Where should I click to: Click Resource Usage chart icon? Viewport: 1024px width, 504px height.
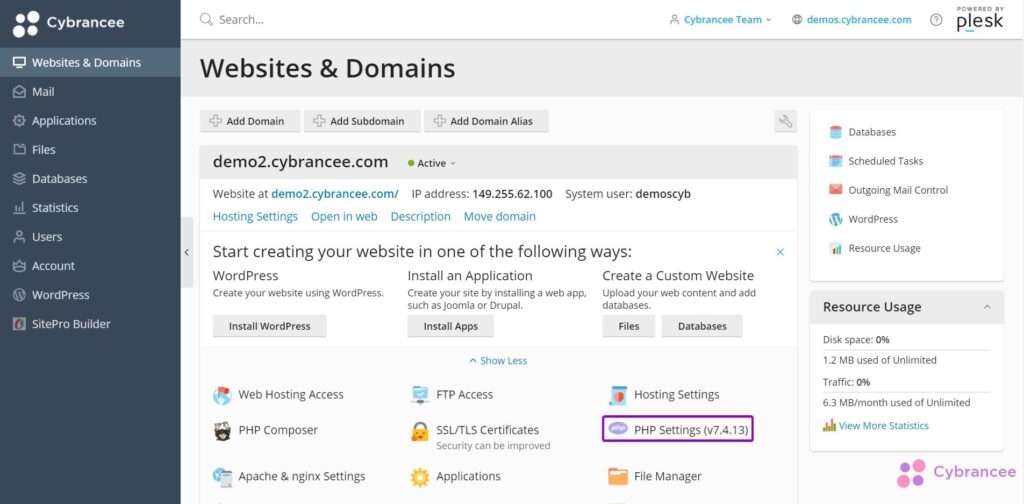tap(836, 248)
